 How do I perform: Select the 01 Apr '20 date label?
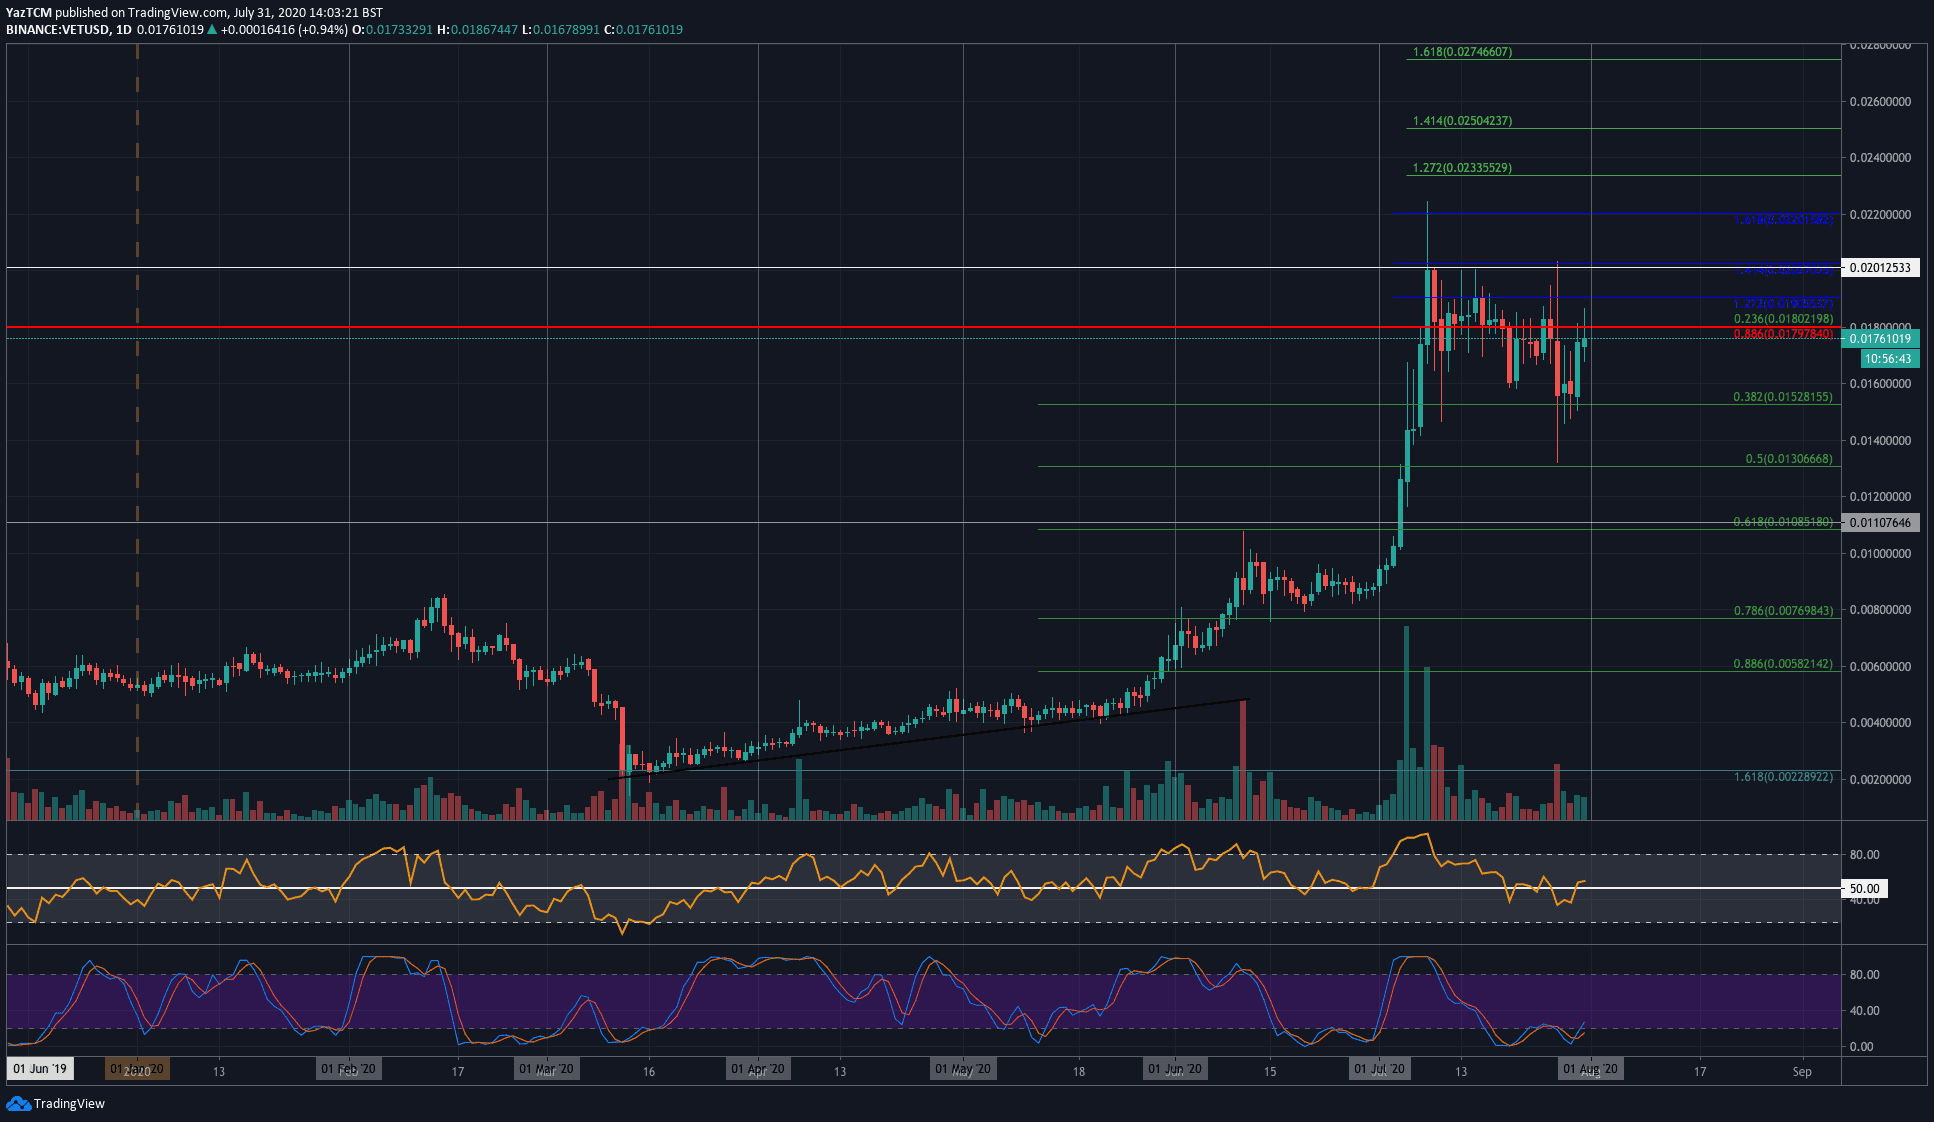[x=757, y=1069]
